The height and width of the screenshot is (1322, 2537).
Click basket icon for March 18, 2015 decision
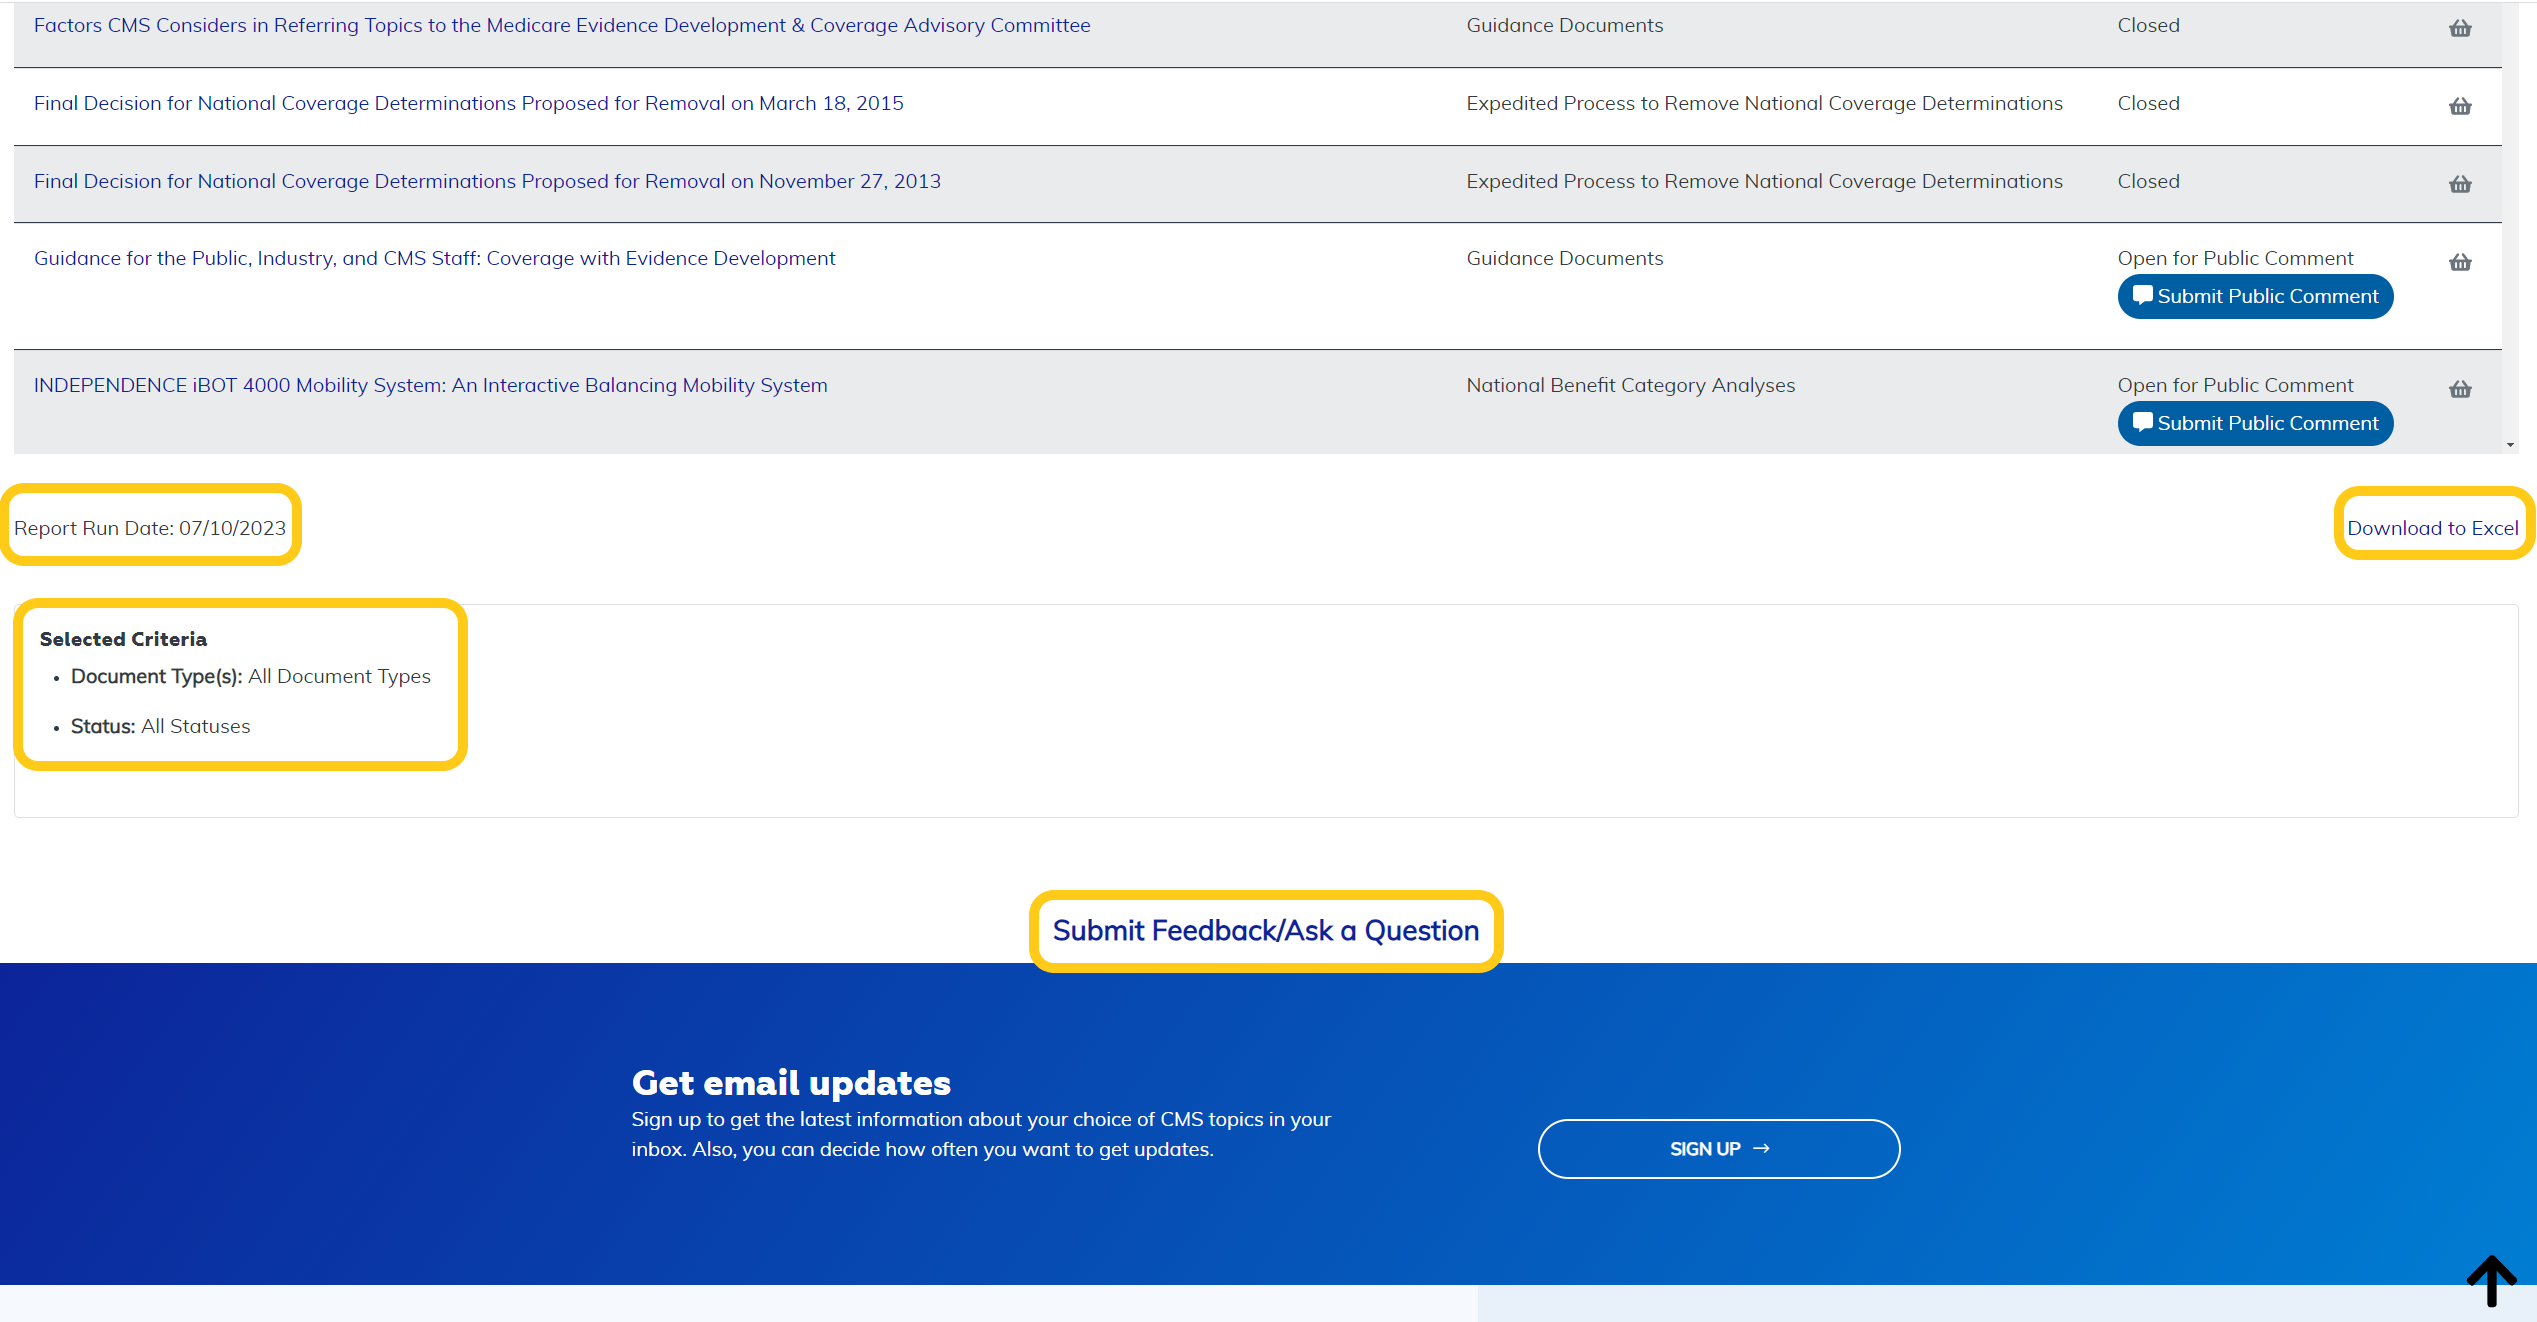(2460, 106)
